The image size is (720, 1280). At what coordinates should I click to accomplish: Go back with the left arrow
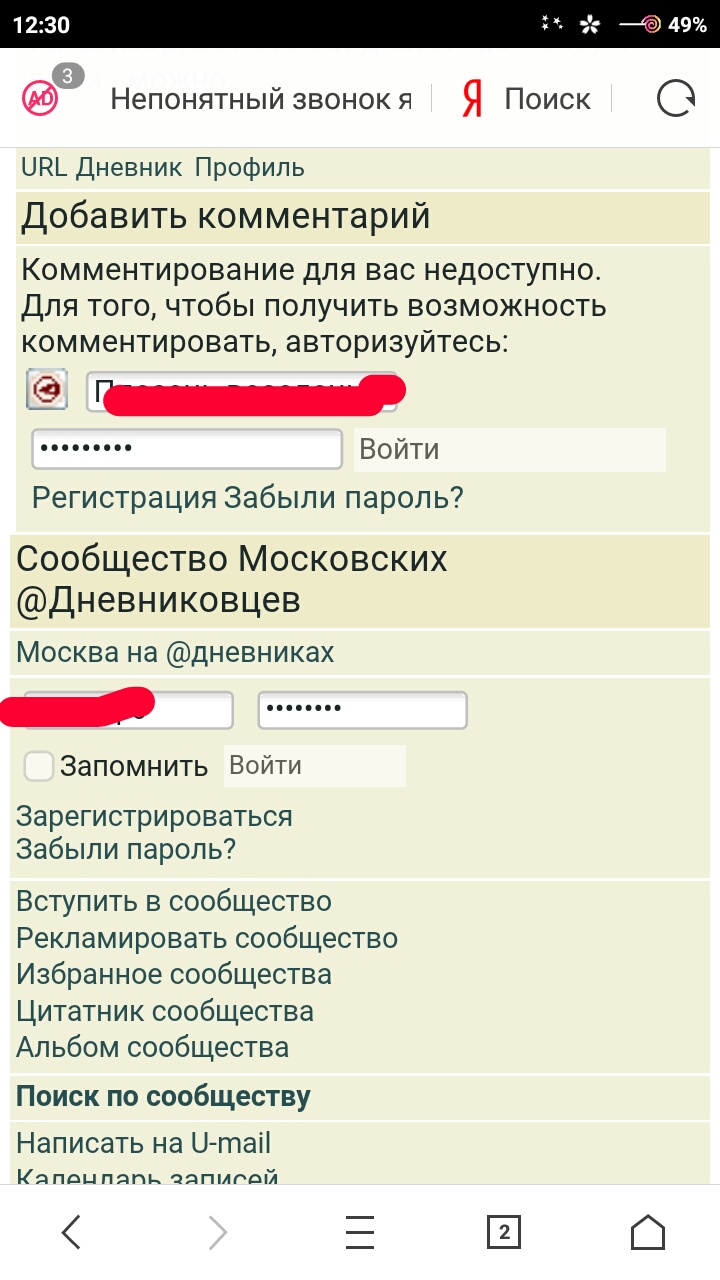click(71, 1232)
